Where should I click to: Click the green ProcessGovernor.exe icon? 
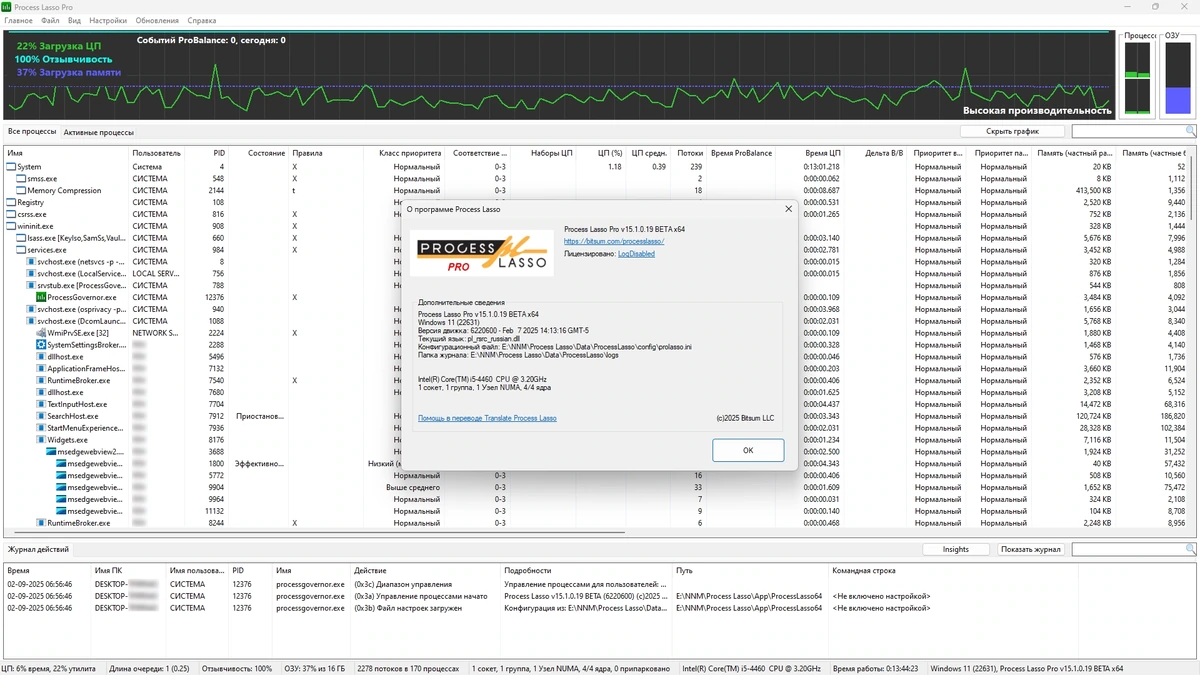(x=41, y=298)
